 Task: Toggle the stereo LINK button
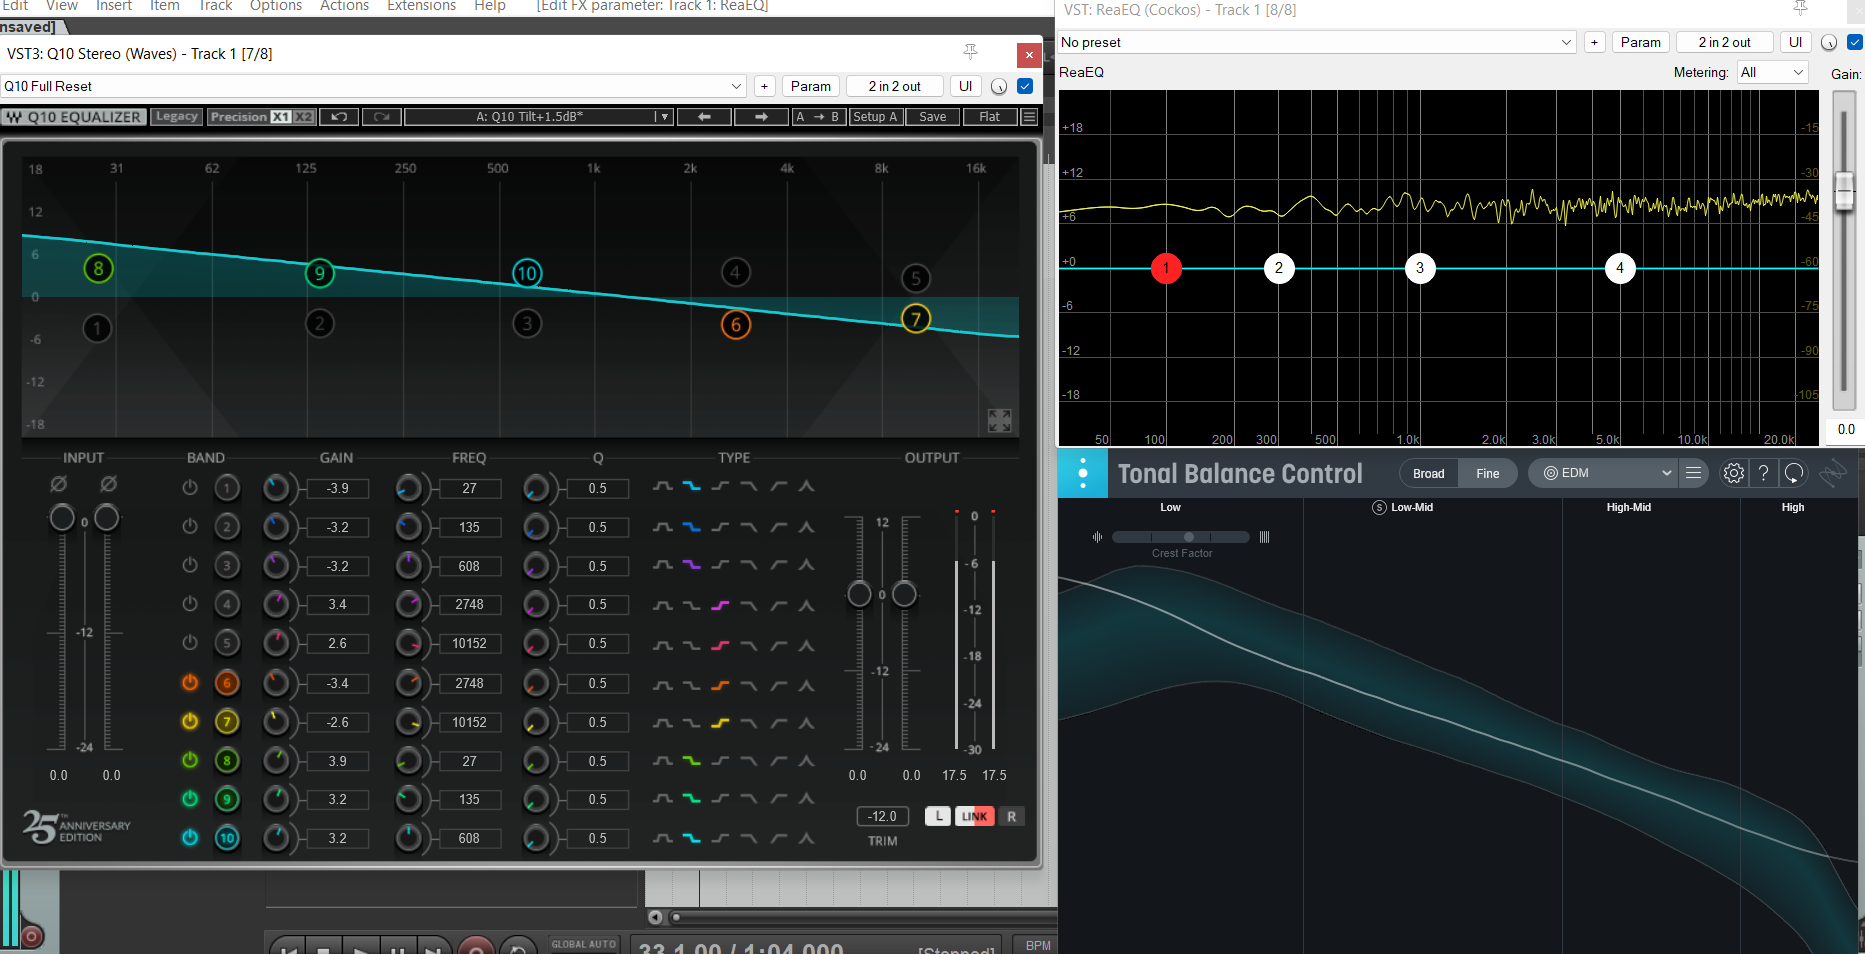coord(974,816)
